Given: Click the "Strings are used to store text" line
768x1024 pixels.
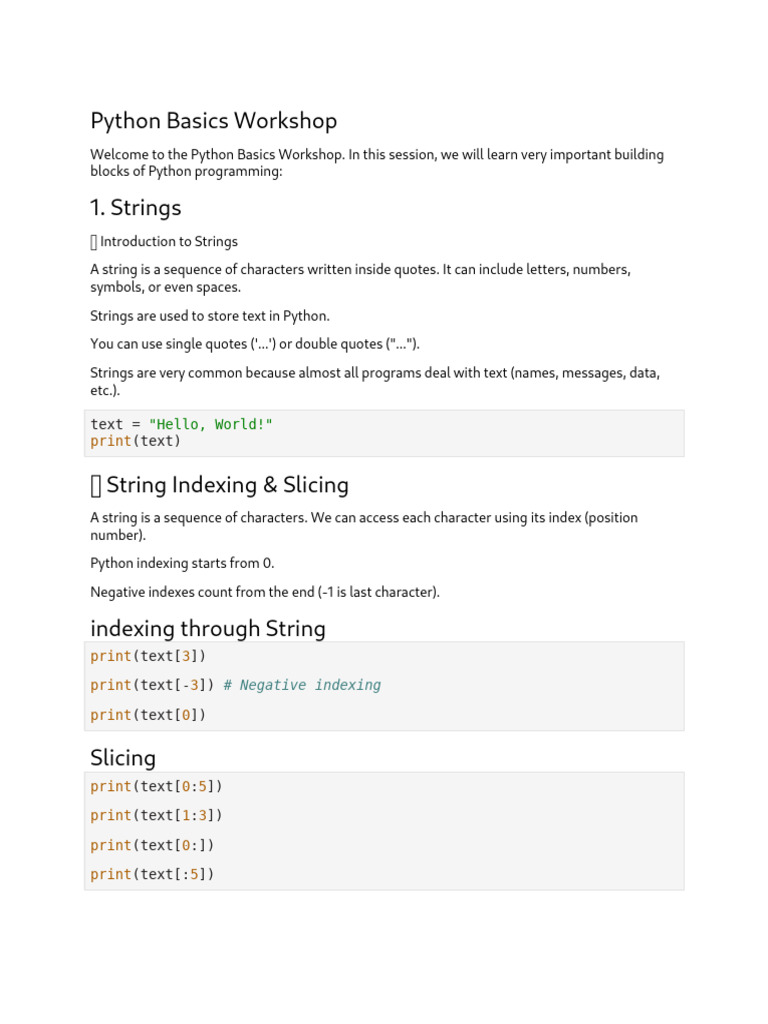Looking at the screenshot, I should coord(209,316).
